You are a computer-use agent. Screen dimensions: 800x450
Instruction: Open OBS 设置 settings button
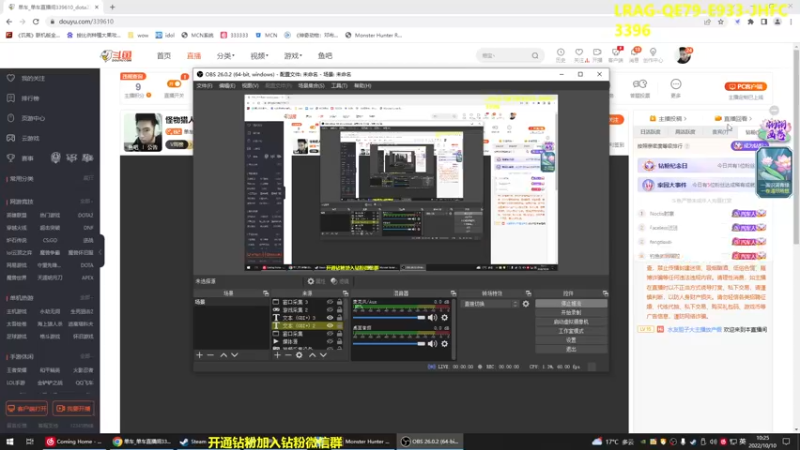pos(571,340)
